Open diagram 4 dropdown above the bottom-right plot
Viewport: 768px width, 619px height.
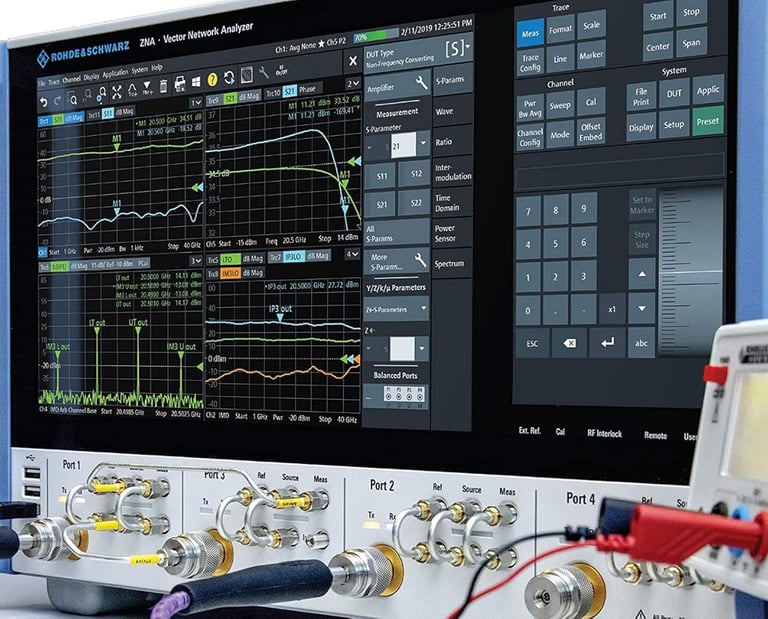coord(353,255)
